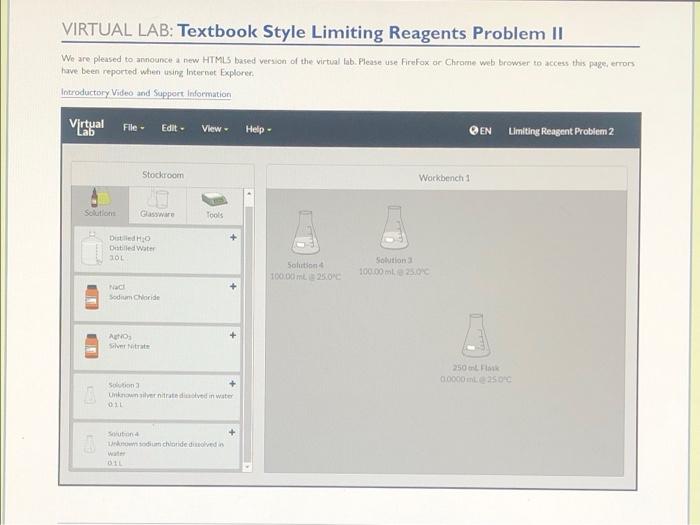Click the Stockroom panel header

click(163, 175)
